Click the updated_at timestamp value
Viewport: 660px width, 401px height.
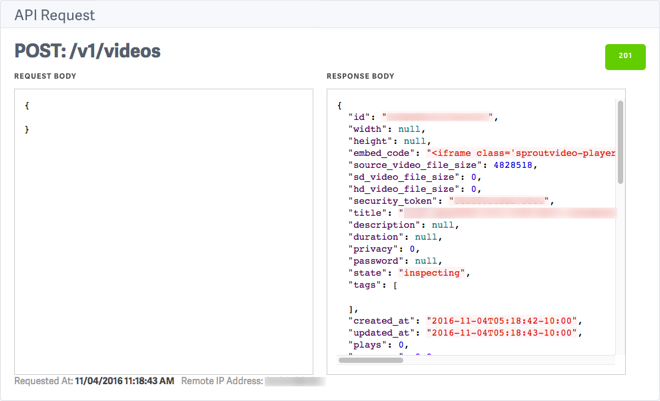pyautogui.click(x=501, y=333)
